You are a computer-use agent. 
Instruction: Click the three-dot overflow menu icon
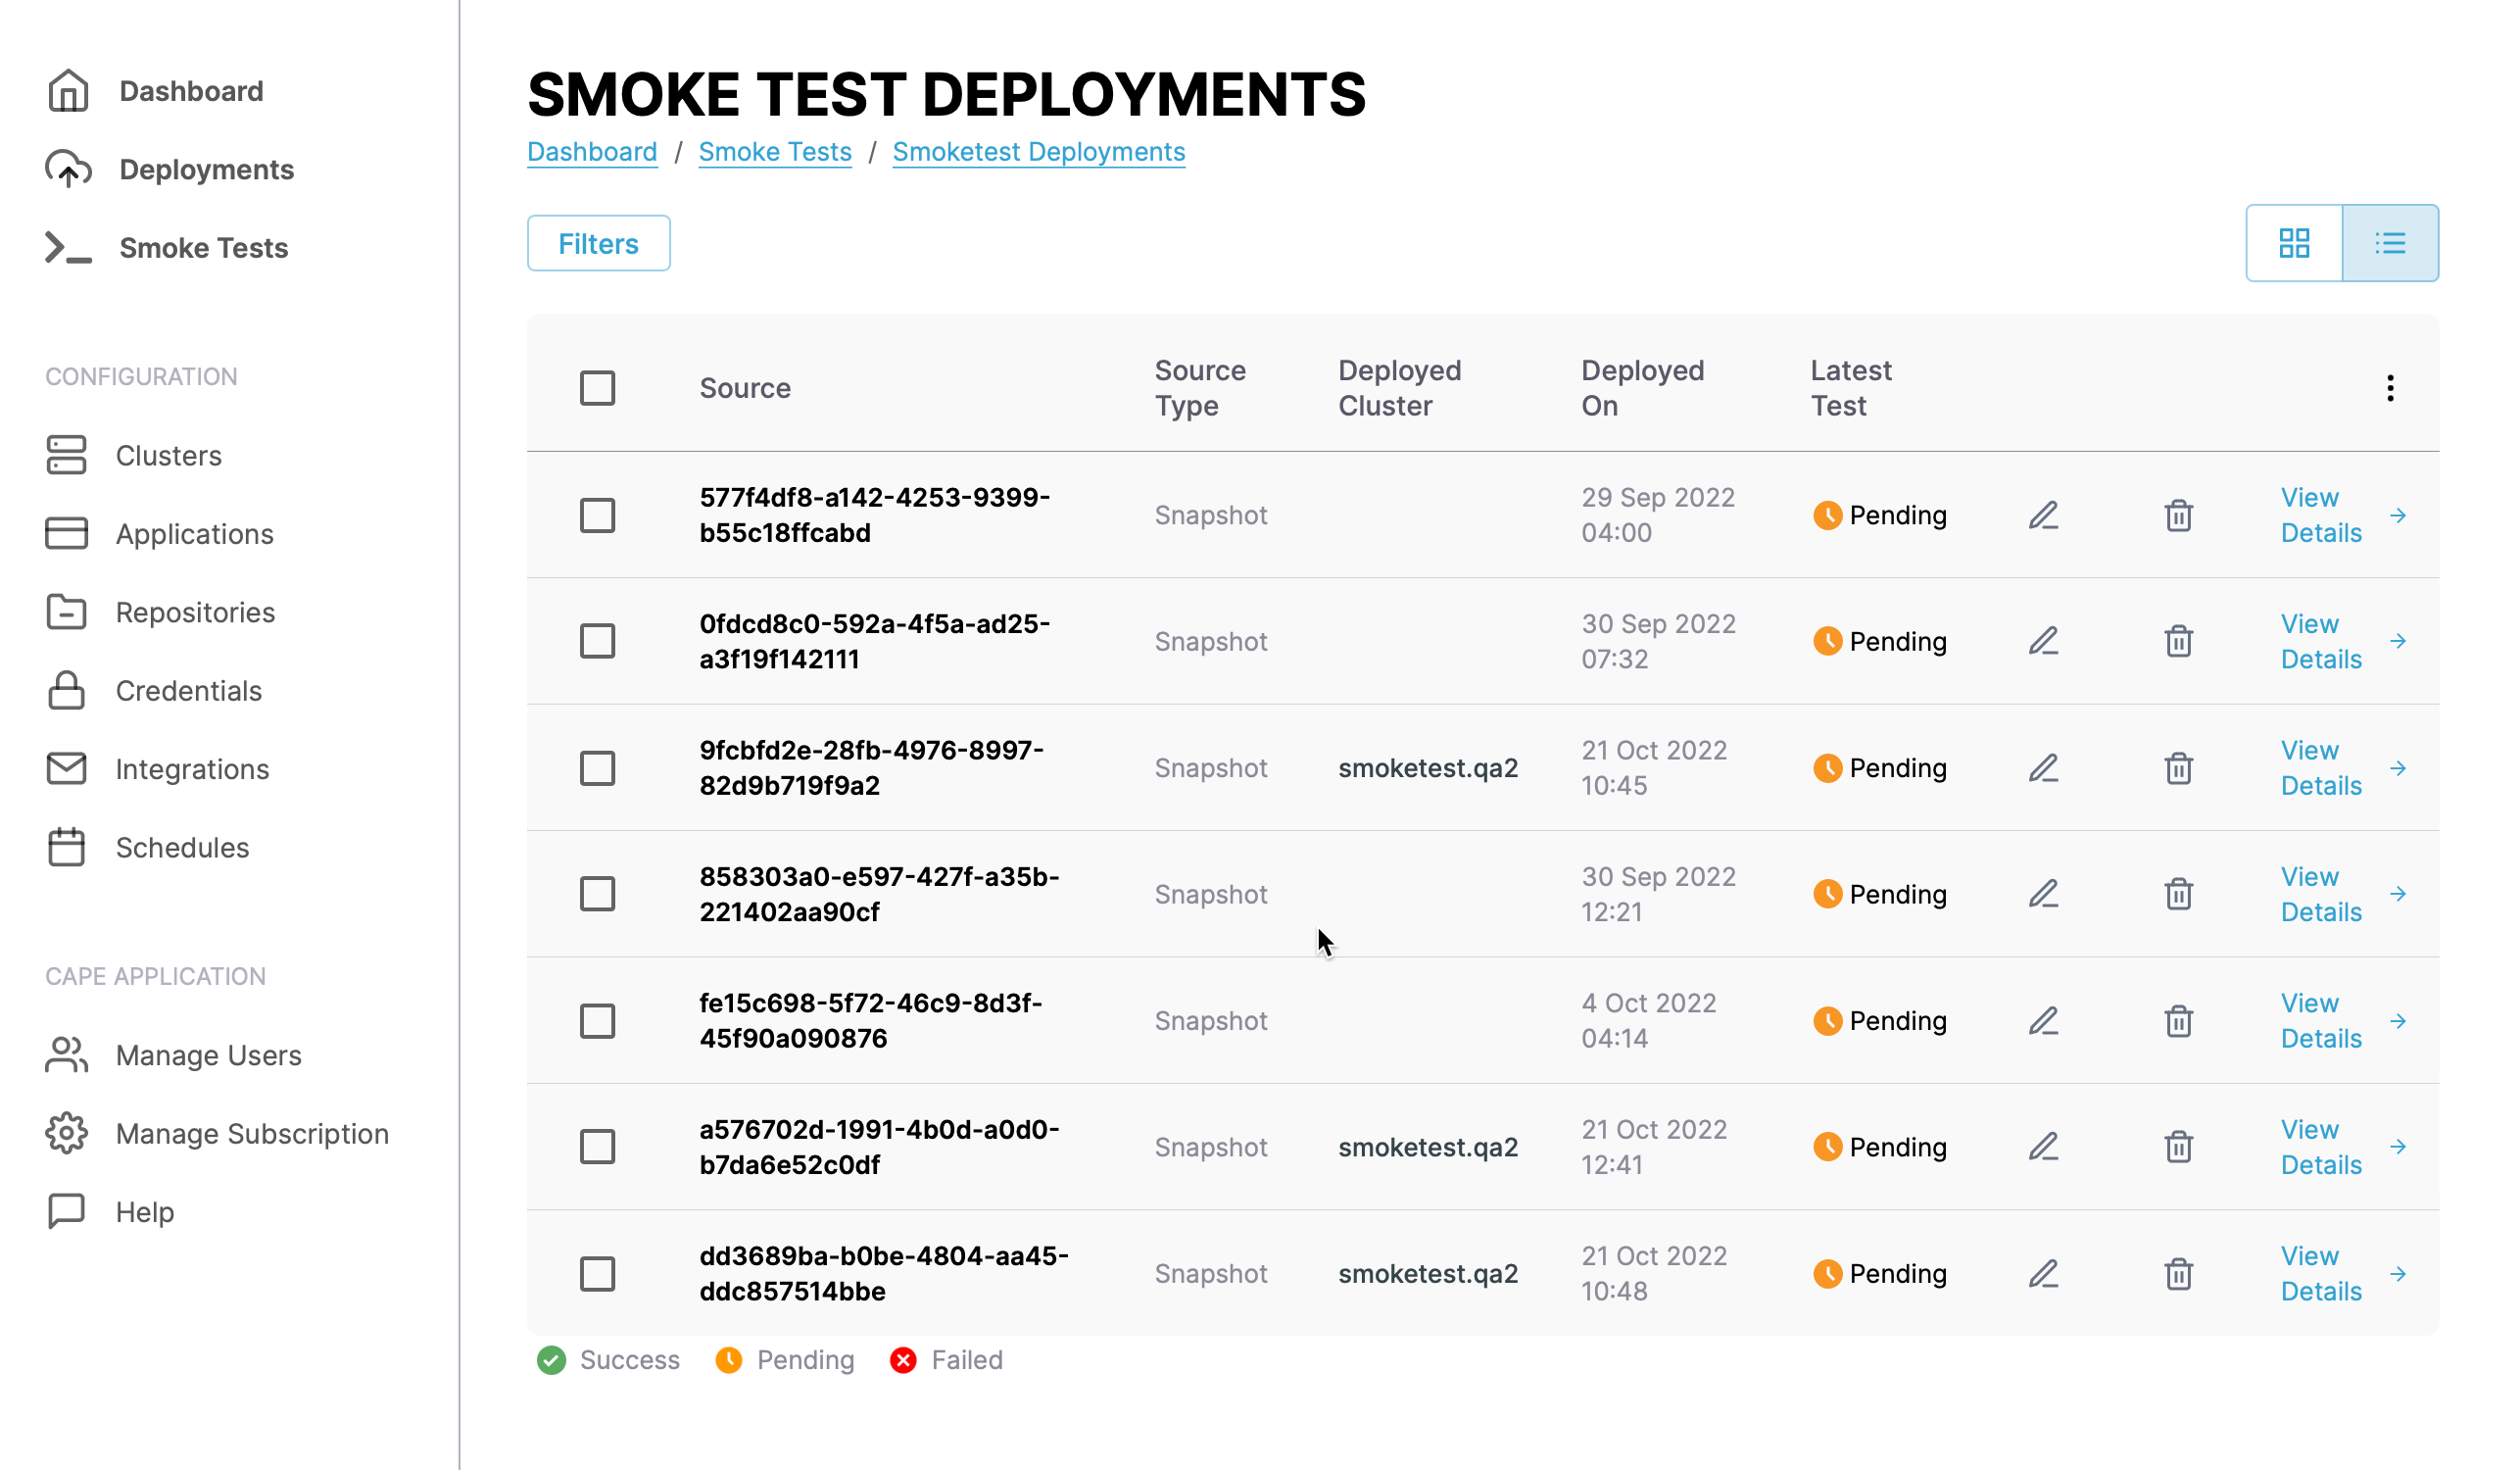click(x=2389, y=388)
